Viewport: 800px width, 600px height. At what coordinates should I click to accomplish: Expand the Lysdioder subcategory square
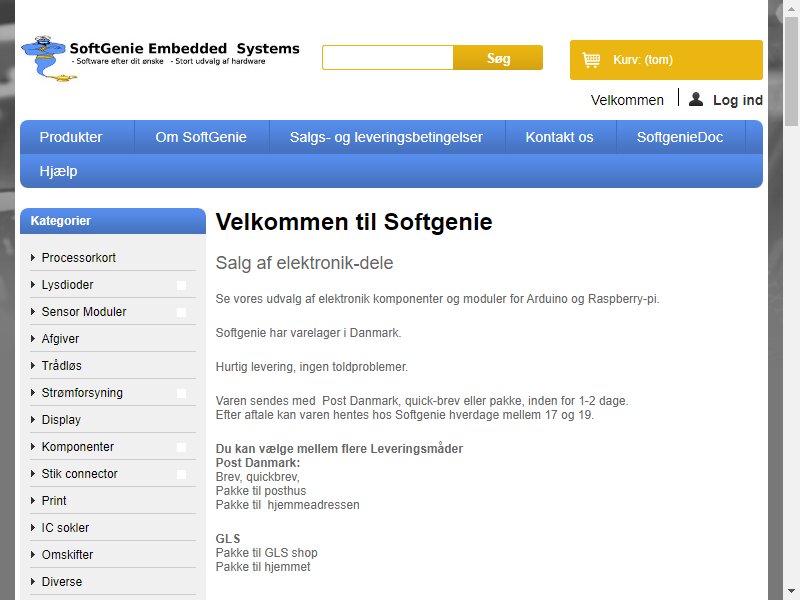(x=181, y=285)
